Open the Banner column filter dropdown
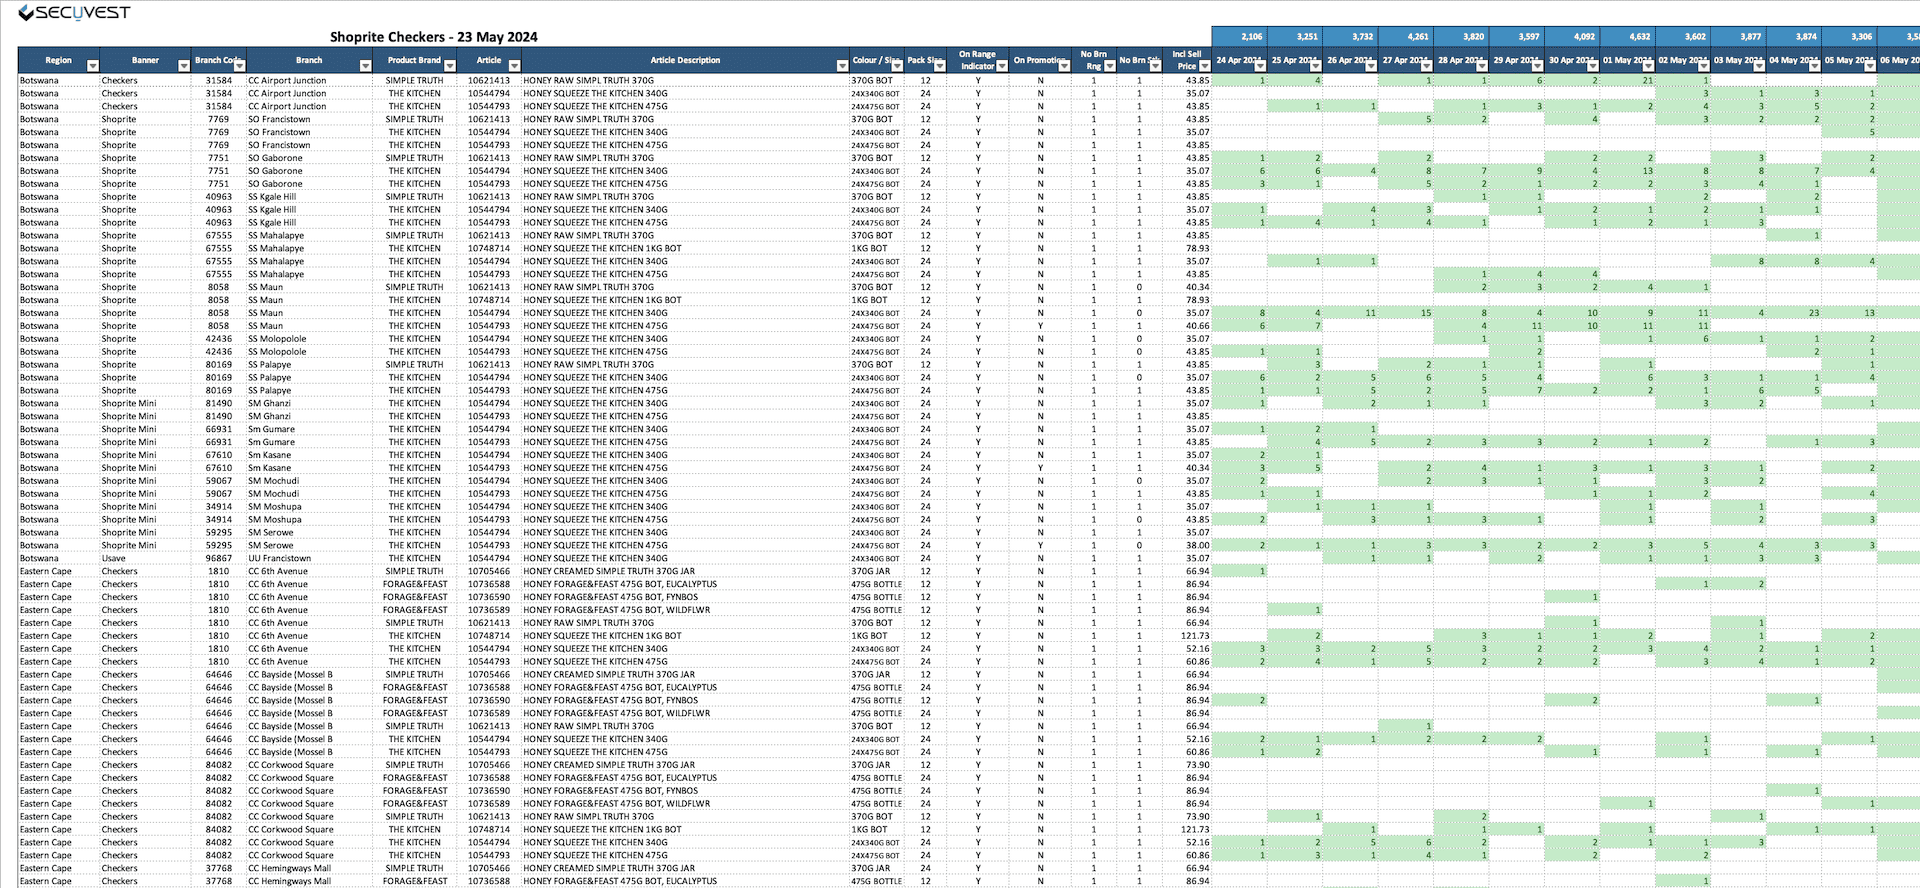 coord(184,66)
